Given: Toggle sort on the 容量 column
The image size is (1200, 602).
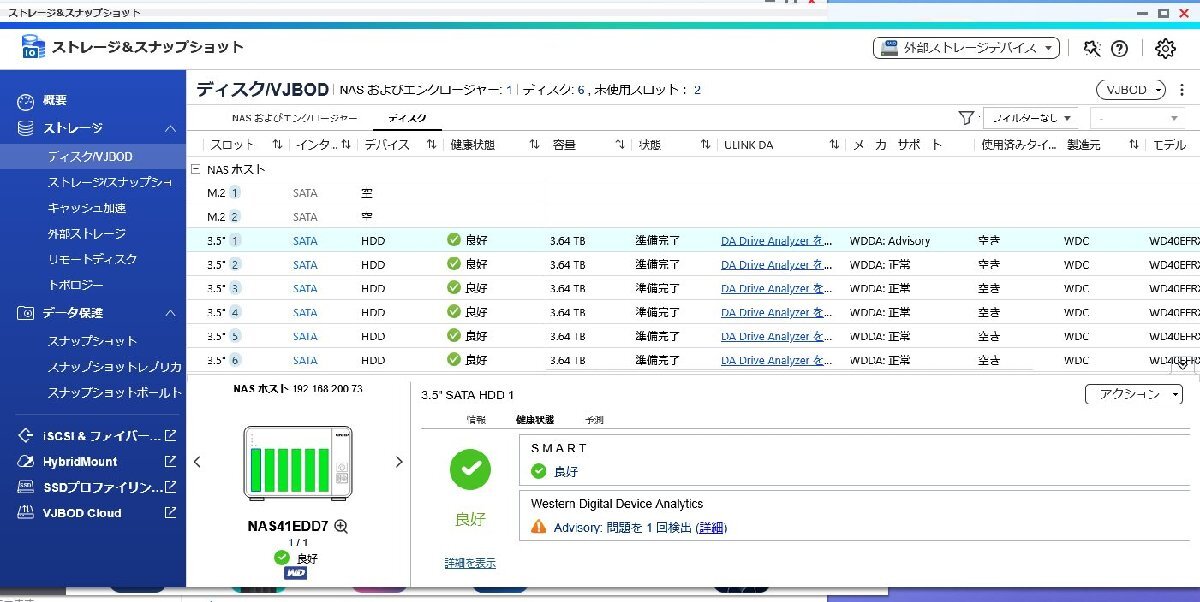Looking at the screenshot, I should point(619,143).
